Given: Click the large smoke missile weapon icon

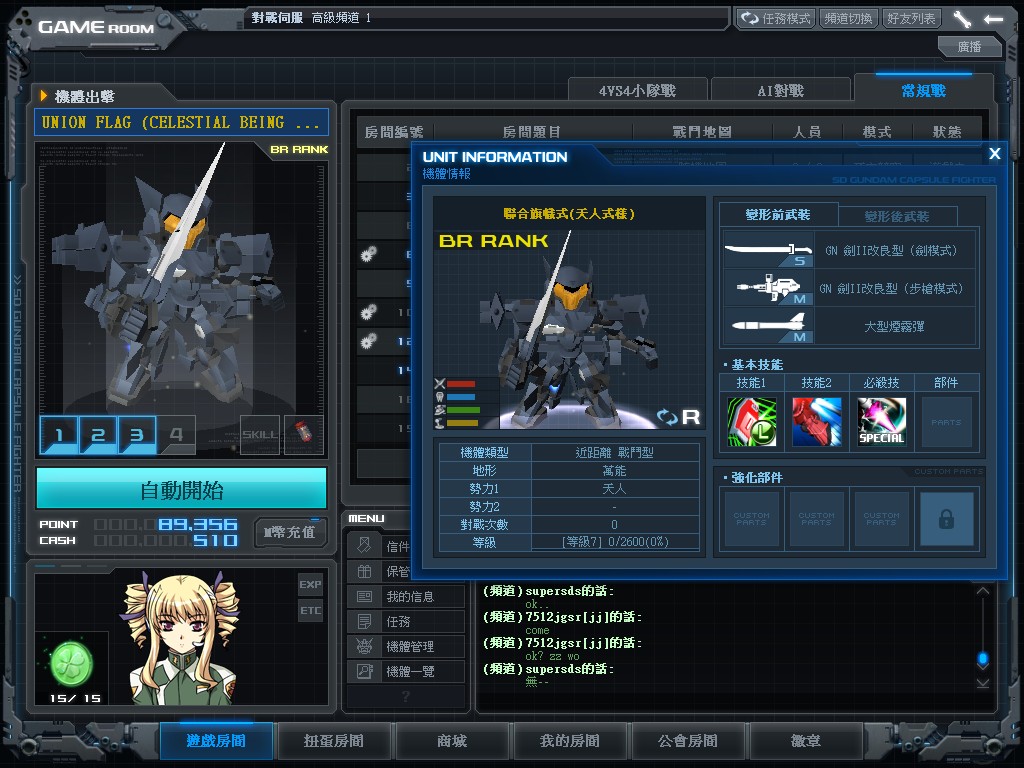Looking at the screenshot, I should (x=769, y=325).
